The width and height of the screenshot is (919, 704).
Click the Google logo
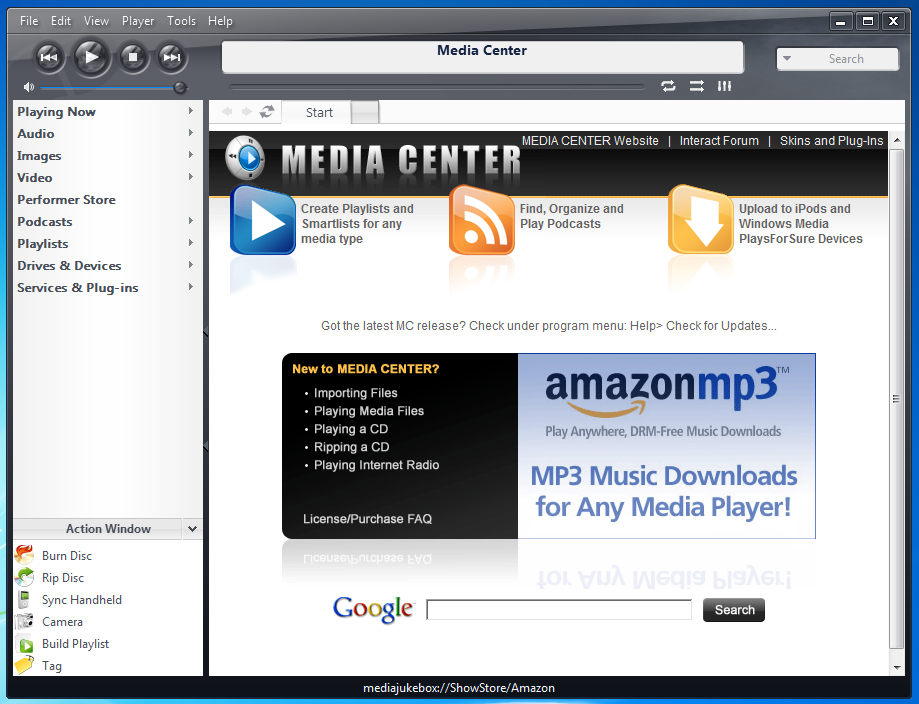point(373,610)
